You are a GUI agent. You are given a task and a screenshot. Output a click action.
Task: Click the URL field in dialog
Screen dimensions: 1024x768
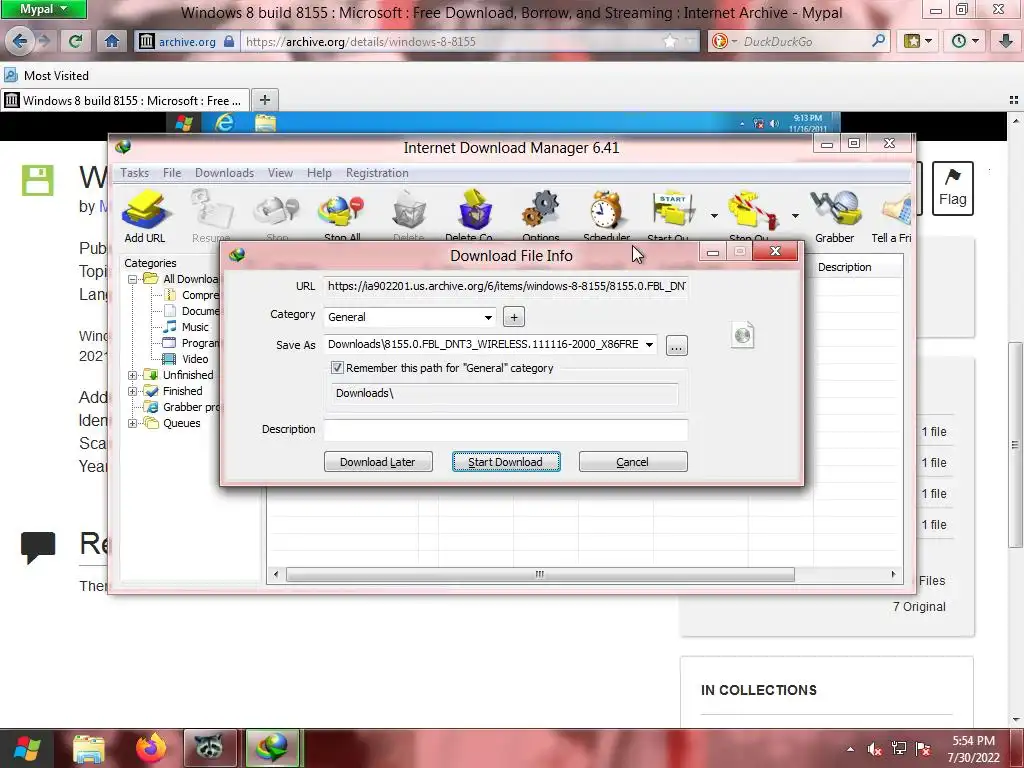tap(505, 286)
